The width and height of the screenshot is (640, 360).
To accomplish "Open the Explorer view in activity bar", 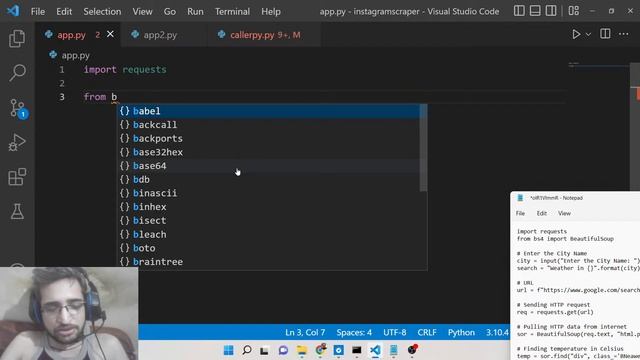I will point(17,38).
